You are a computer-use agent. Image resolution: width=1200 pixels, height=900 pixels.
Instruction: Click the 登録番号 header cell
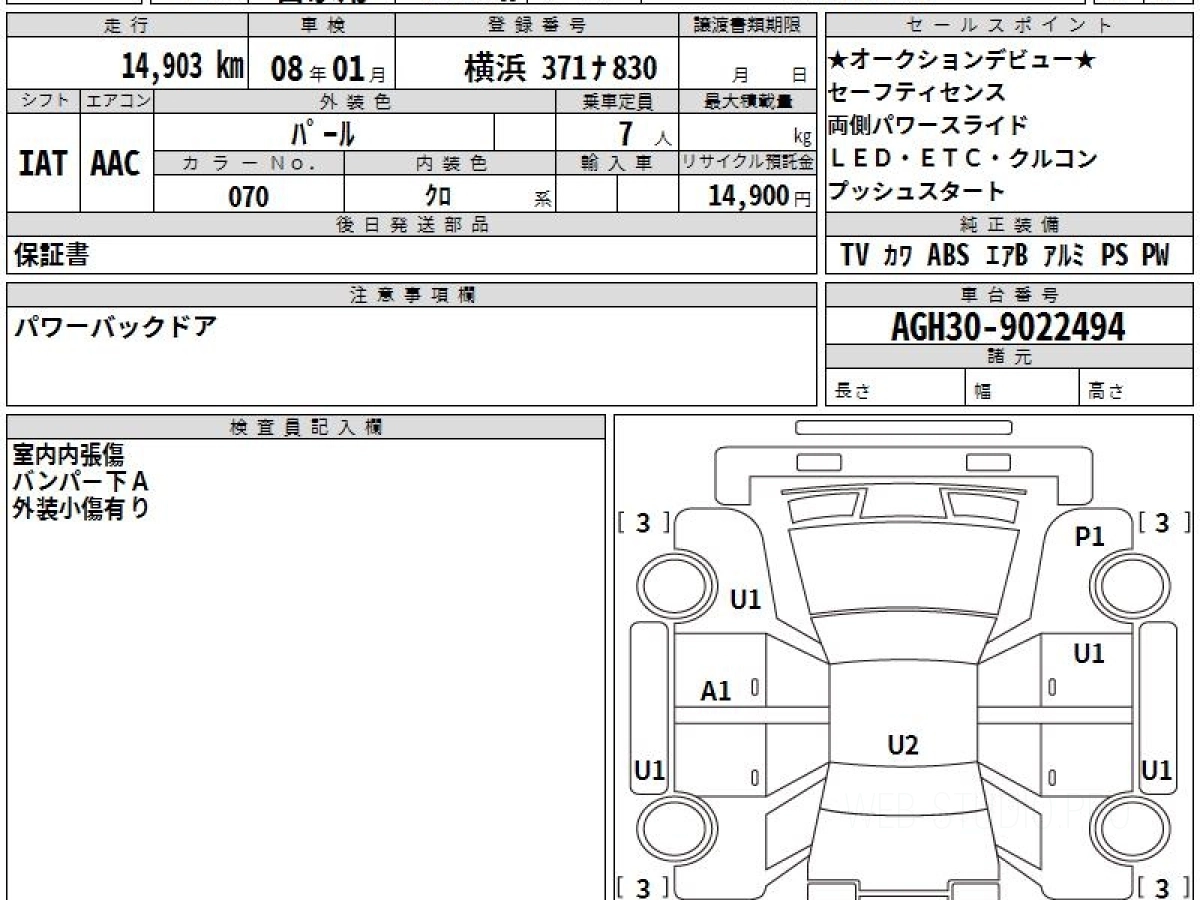click(538, 26)
